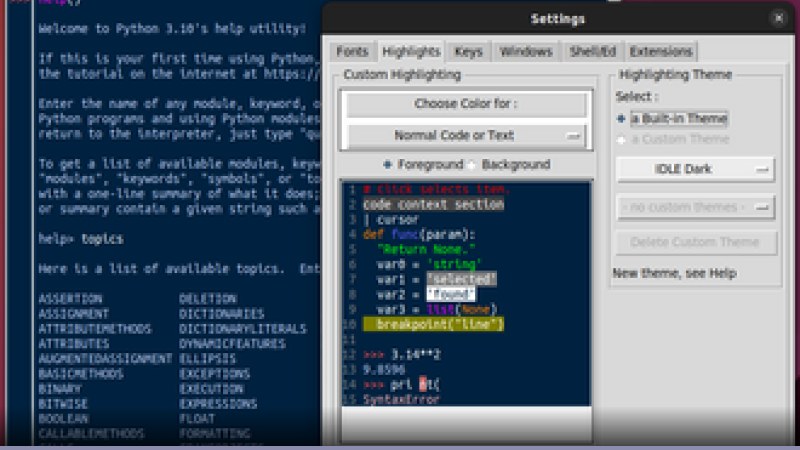Click the New theme, see Help text
Image resolution: width=800 pixels, height=450 pixels.
coord(674,273)
